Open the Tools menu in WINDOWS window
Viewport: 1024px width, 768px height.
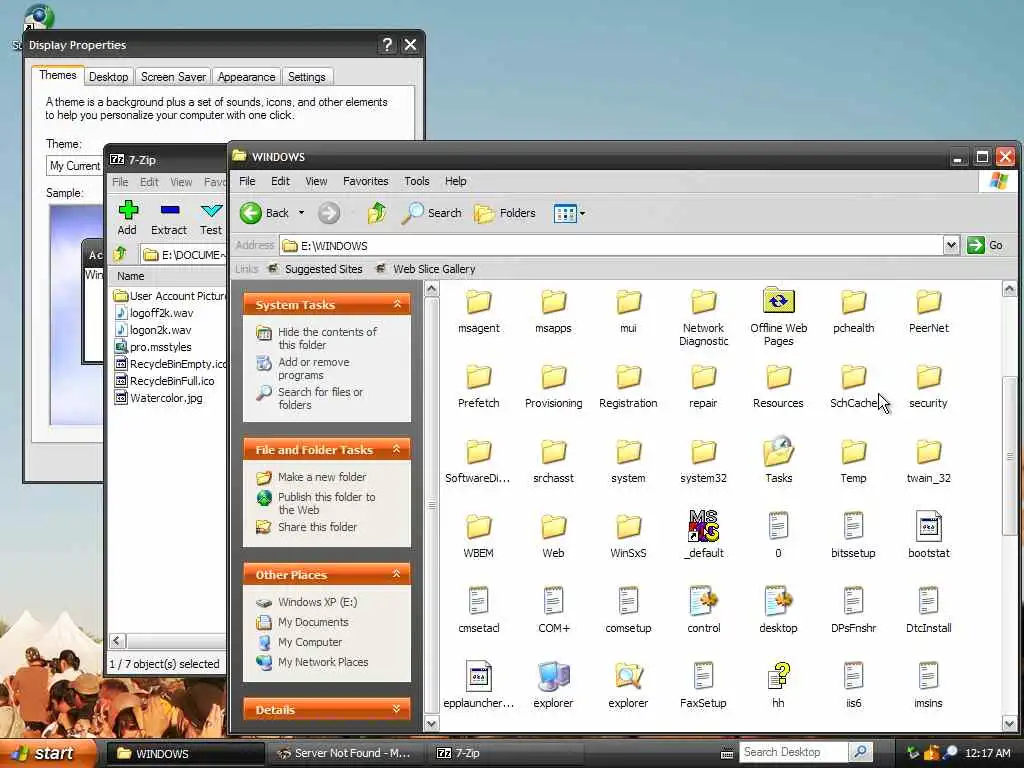(x=417, y=181)
